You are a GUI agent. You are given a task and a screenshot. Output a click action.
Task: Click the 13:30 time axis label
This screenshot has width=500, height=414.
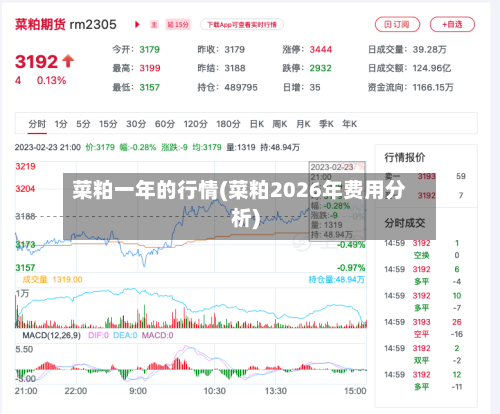pos(276,391)
